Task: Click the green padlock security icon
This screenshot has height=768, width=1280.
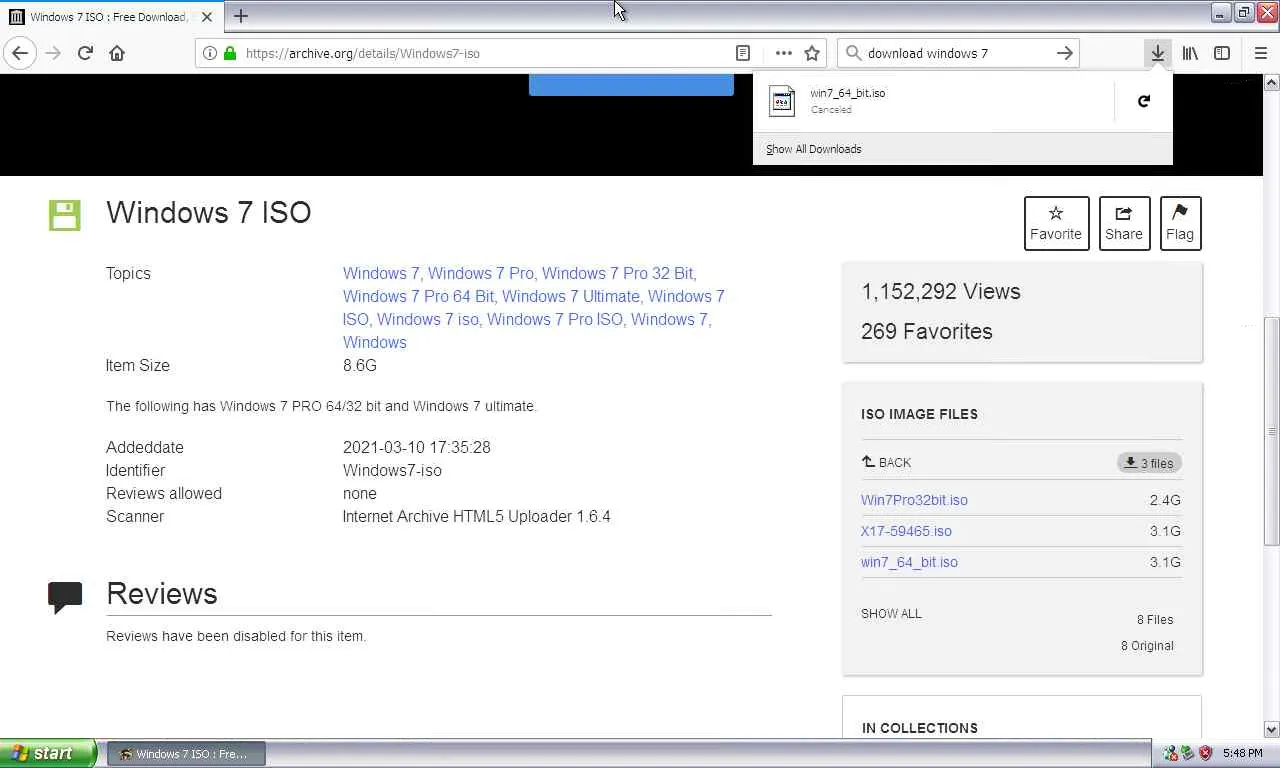Action: (230, 53)
